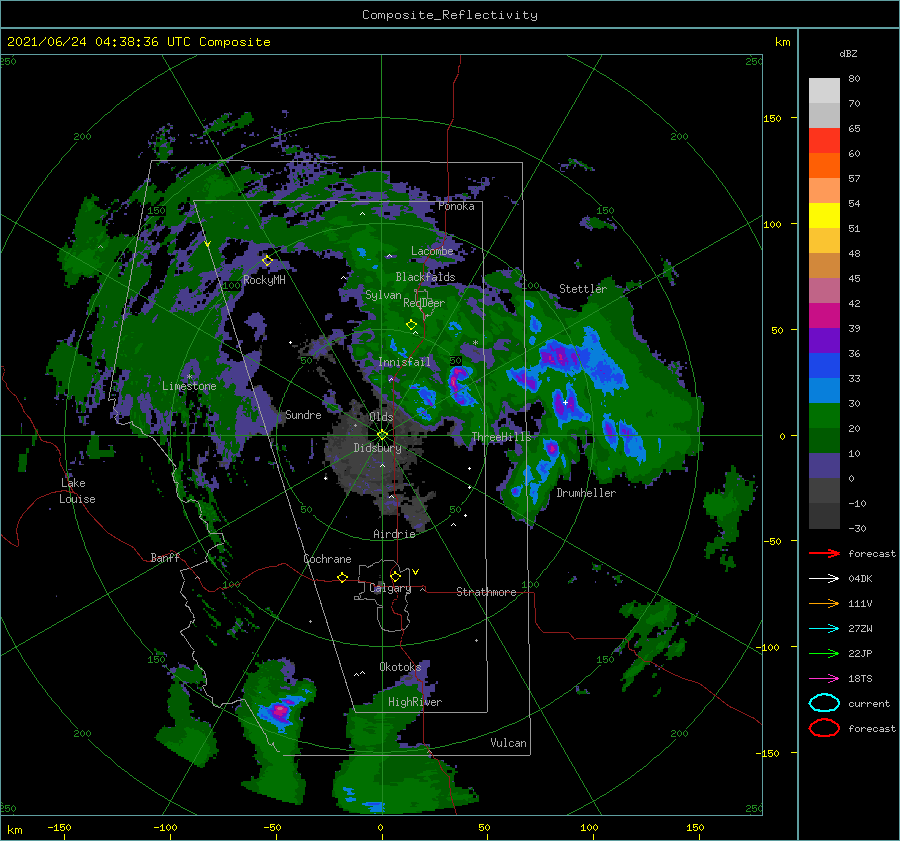Image resolution: width=900 pixels, height=841 pixels.
Task: Click the red forecast arrow in legend
Action: point(824,553)
